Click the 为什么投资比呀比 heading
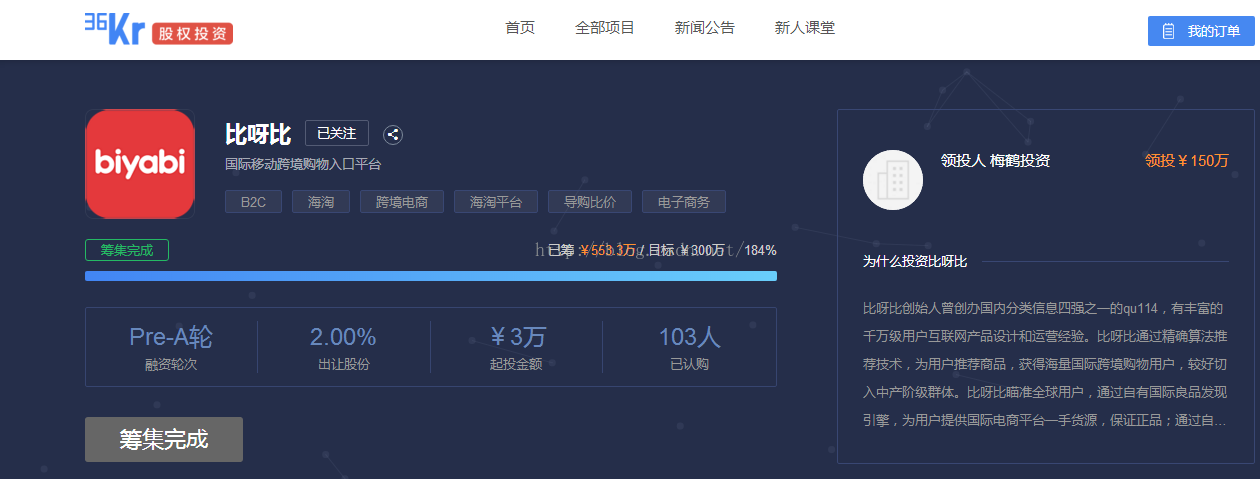The width and height of the screenshot is (1260, 479). (915, 261)
